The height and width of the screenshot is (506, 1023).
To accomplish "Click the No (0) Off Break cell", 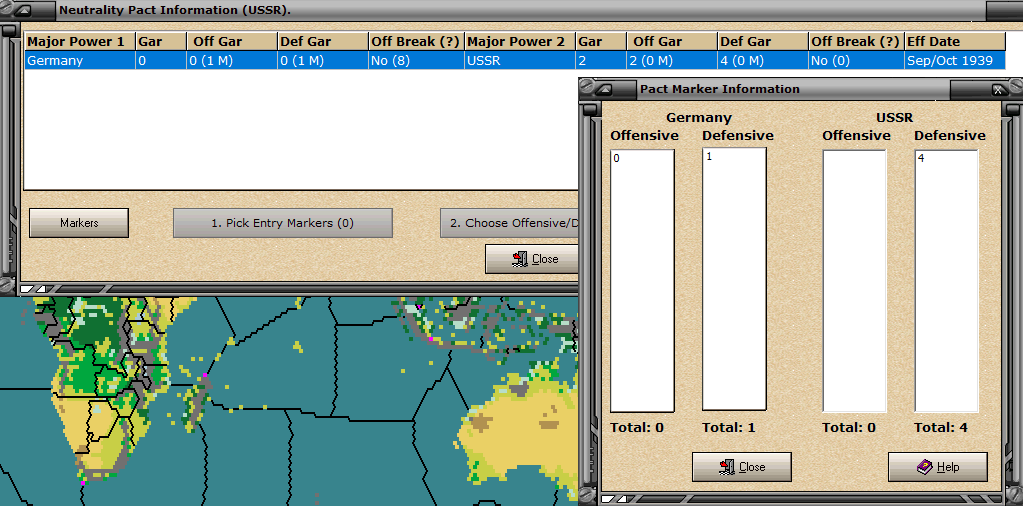I will 856,61.
